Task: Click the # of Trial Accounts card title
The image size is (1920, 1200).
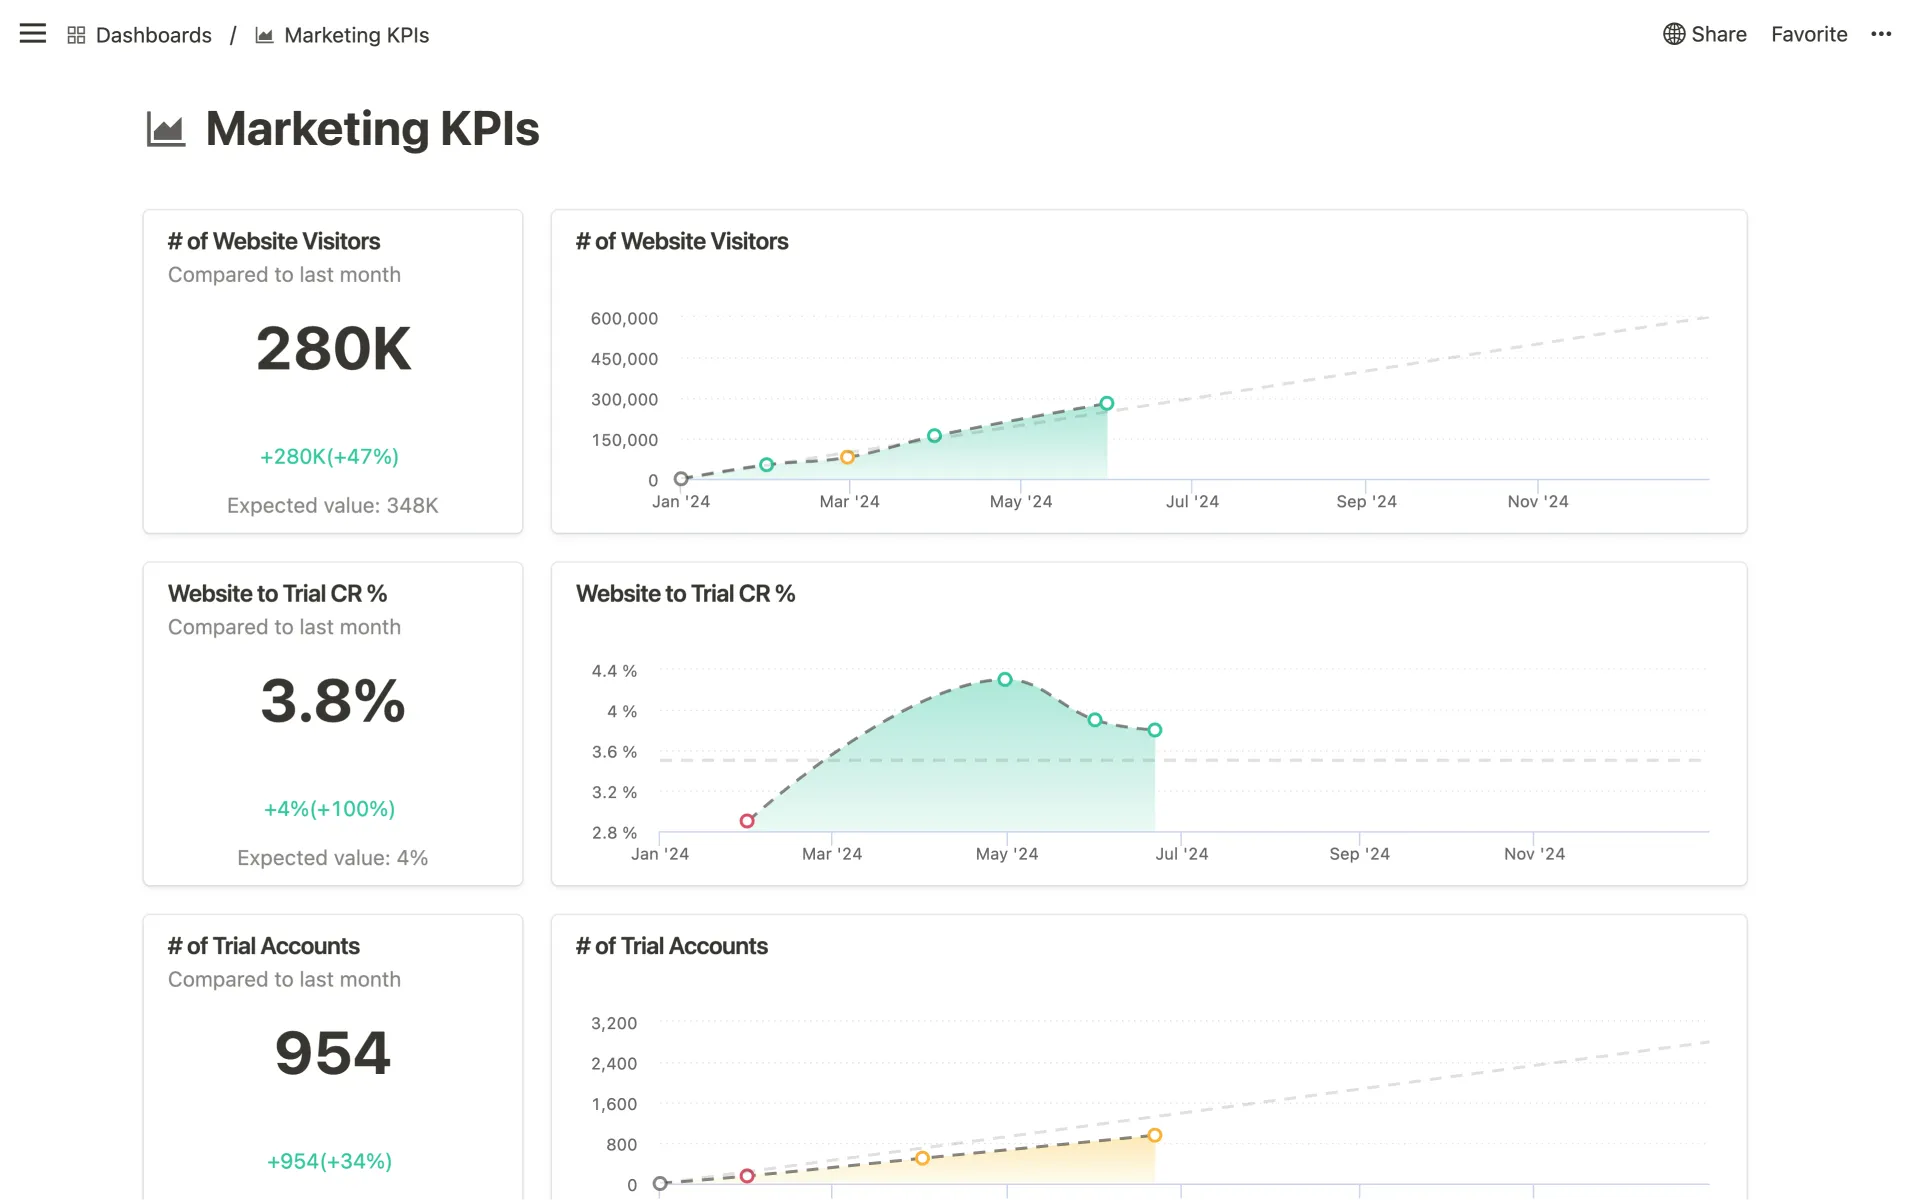Action: (263, 946)
